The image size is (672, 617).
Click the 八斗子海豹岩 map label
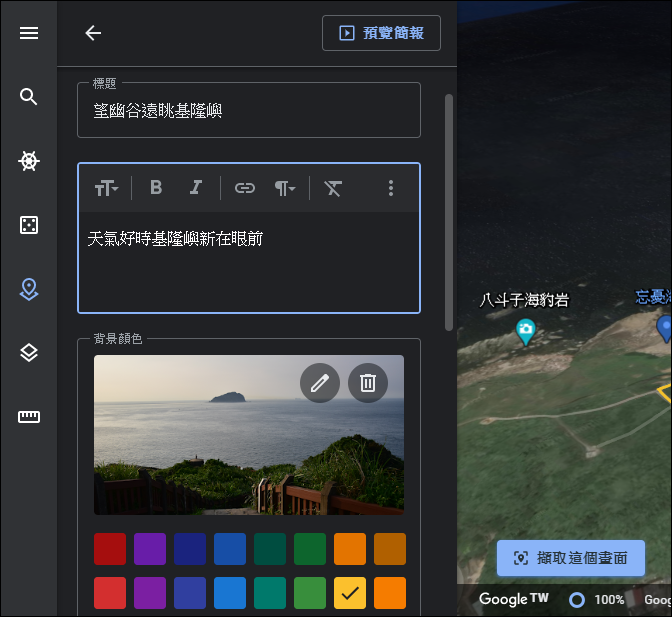coord(524,300)
